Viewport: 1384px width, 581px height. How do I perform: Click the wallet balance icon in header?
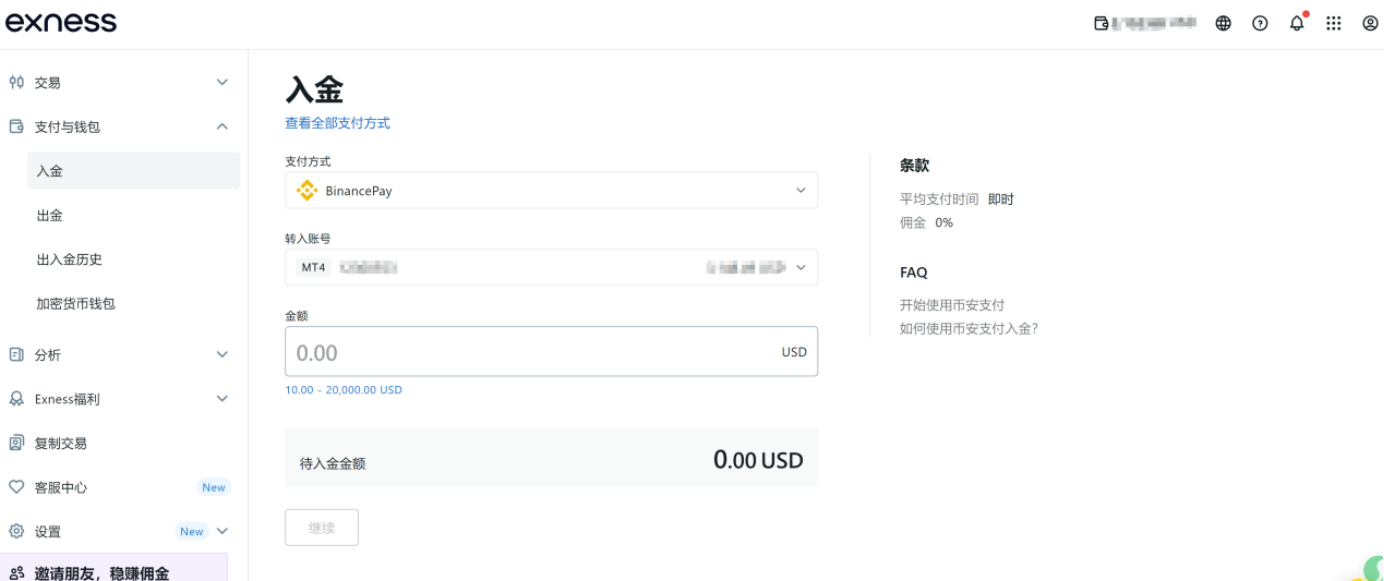[1102, 23]
